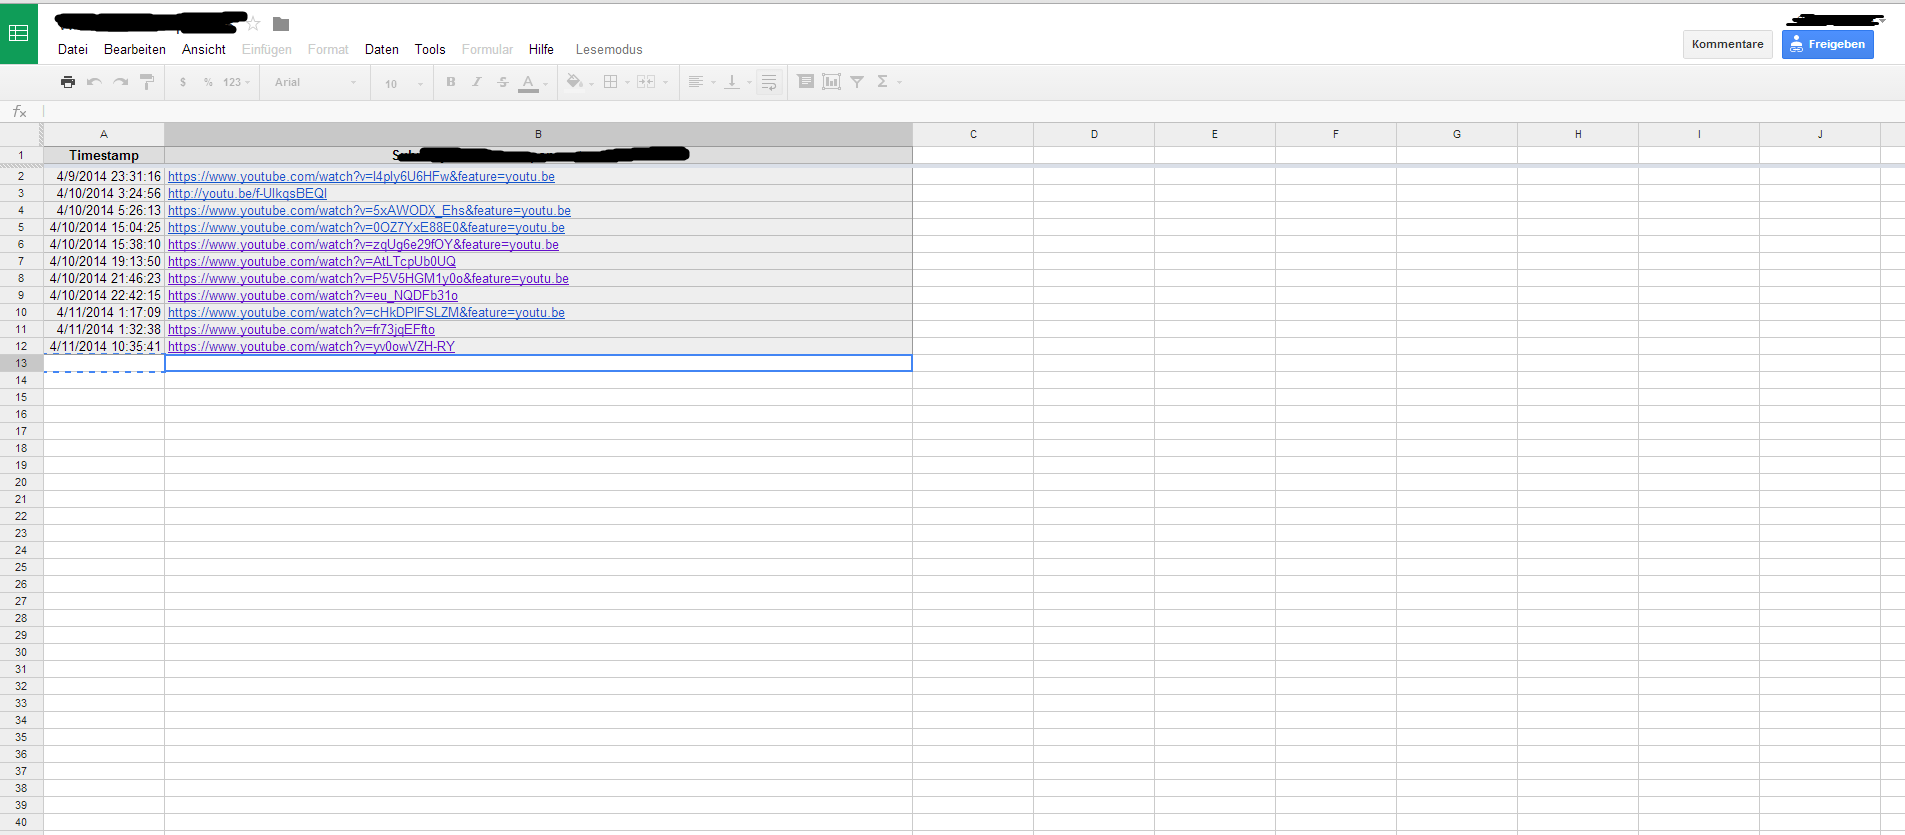Open the horizontal align dropdown
The height and width of the screenshot is (835, 1905).
click(702, 82)
